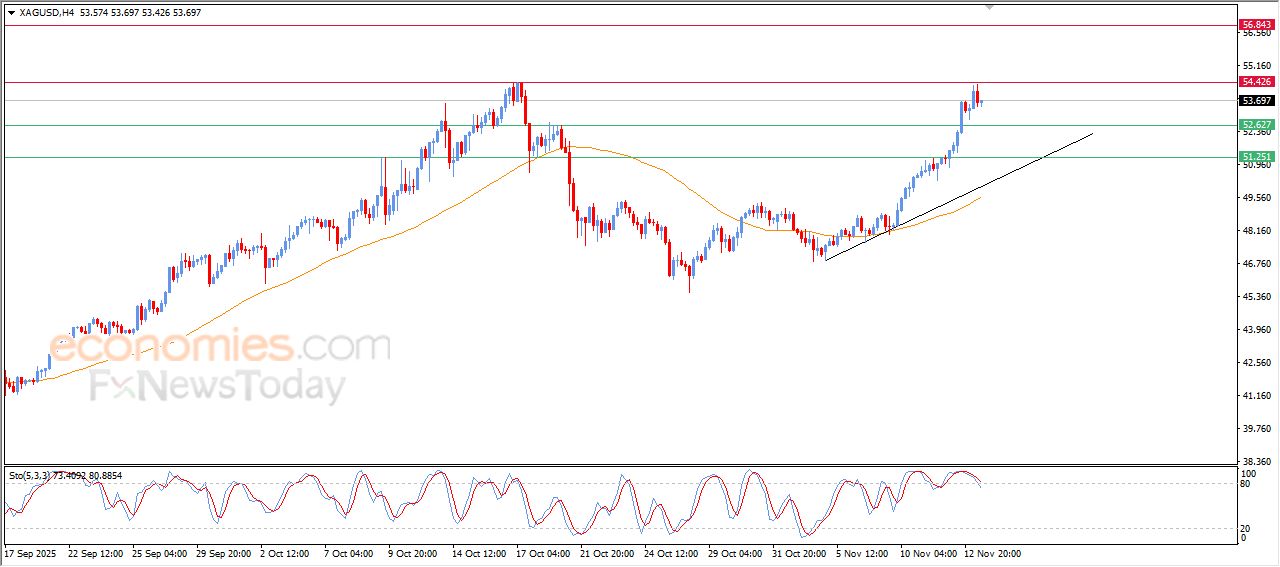The height and width of the screenshot is (567, 1280).
Task: Click the 45.360 price axis value
Action: point(1256,297)
